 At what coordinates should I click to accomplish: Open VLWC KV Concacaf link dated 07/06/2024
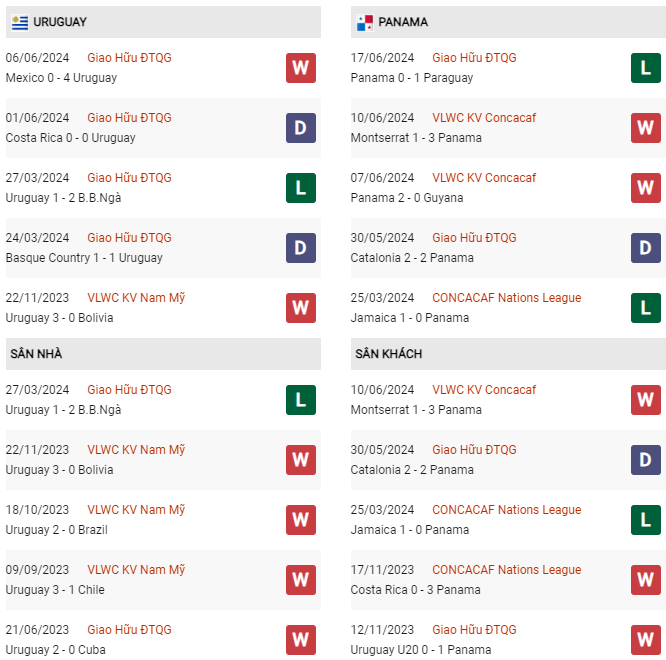tap(484, 178)
